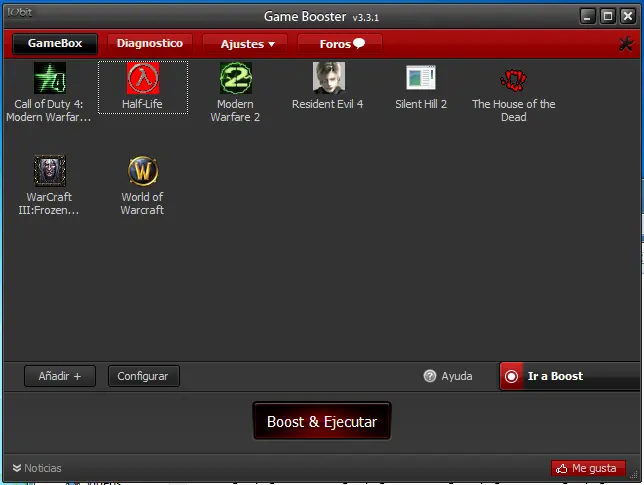
Task: Select the Resident Evil 4 game icon
Action: pos(329,78)
